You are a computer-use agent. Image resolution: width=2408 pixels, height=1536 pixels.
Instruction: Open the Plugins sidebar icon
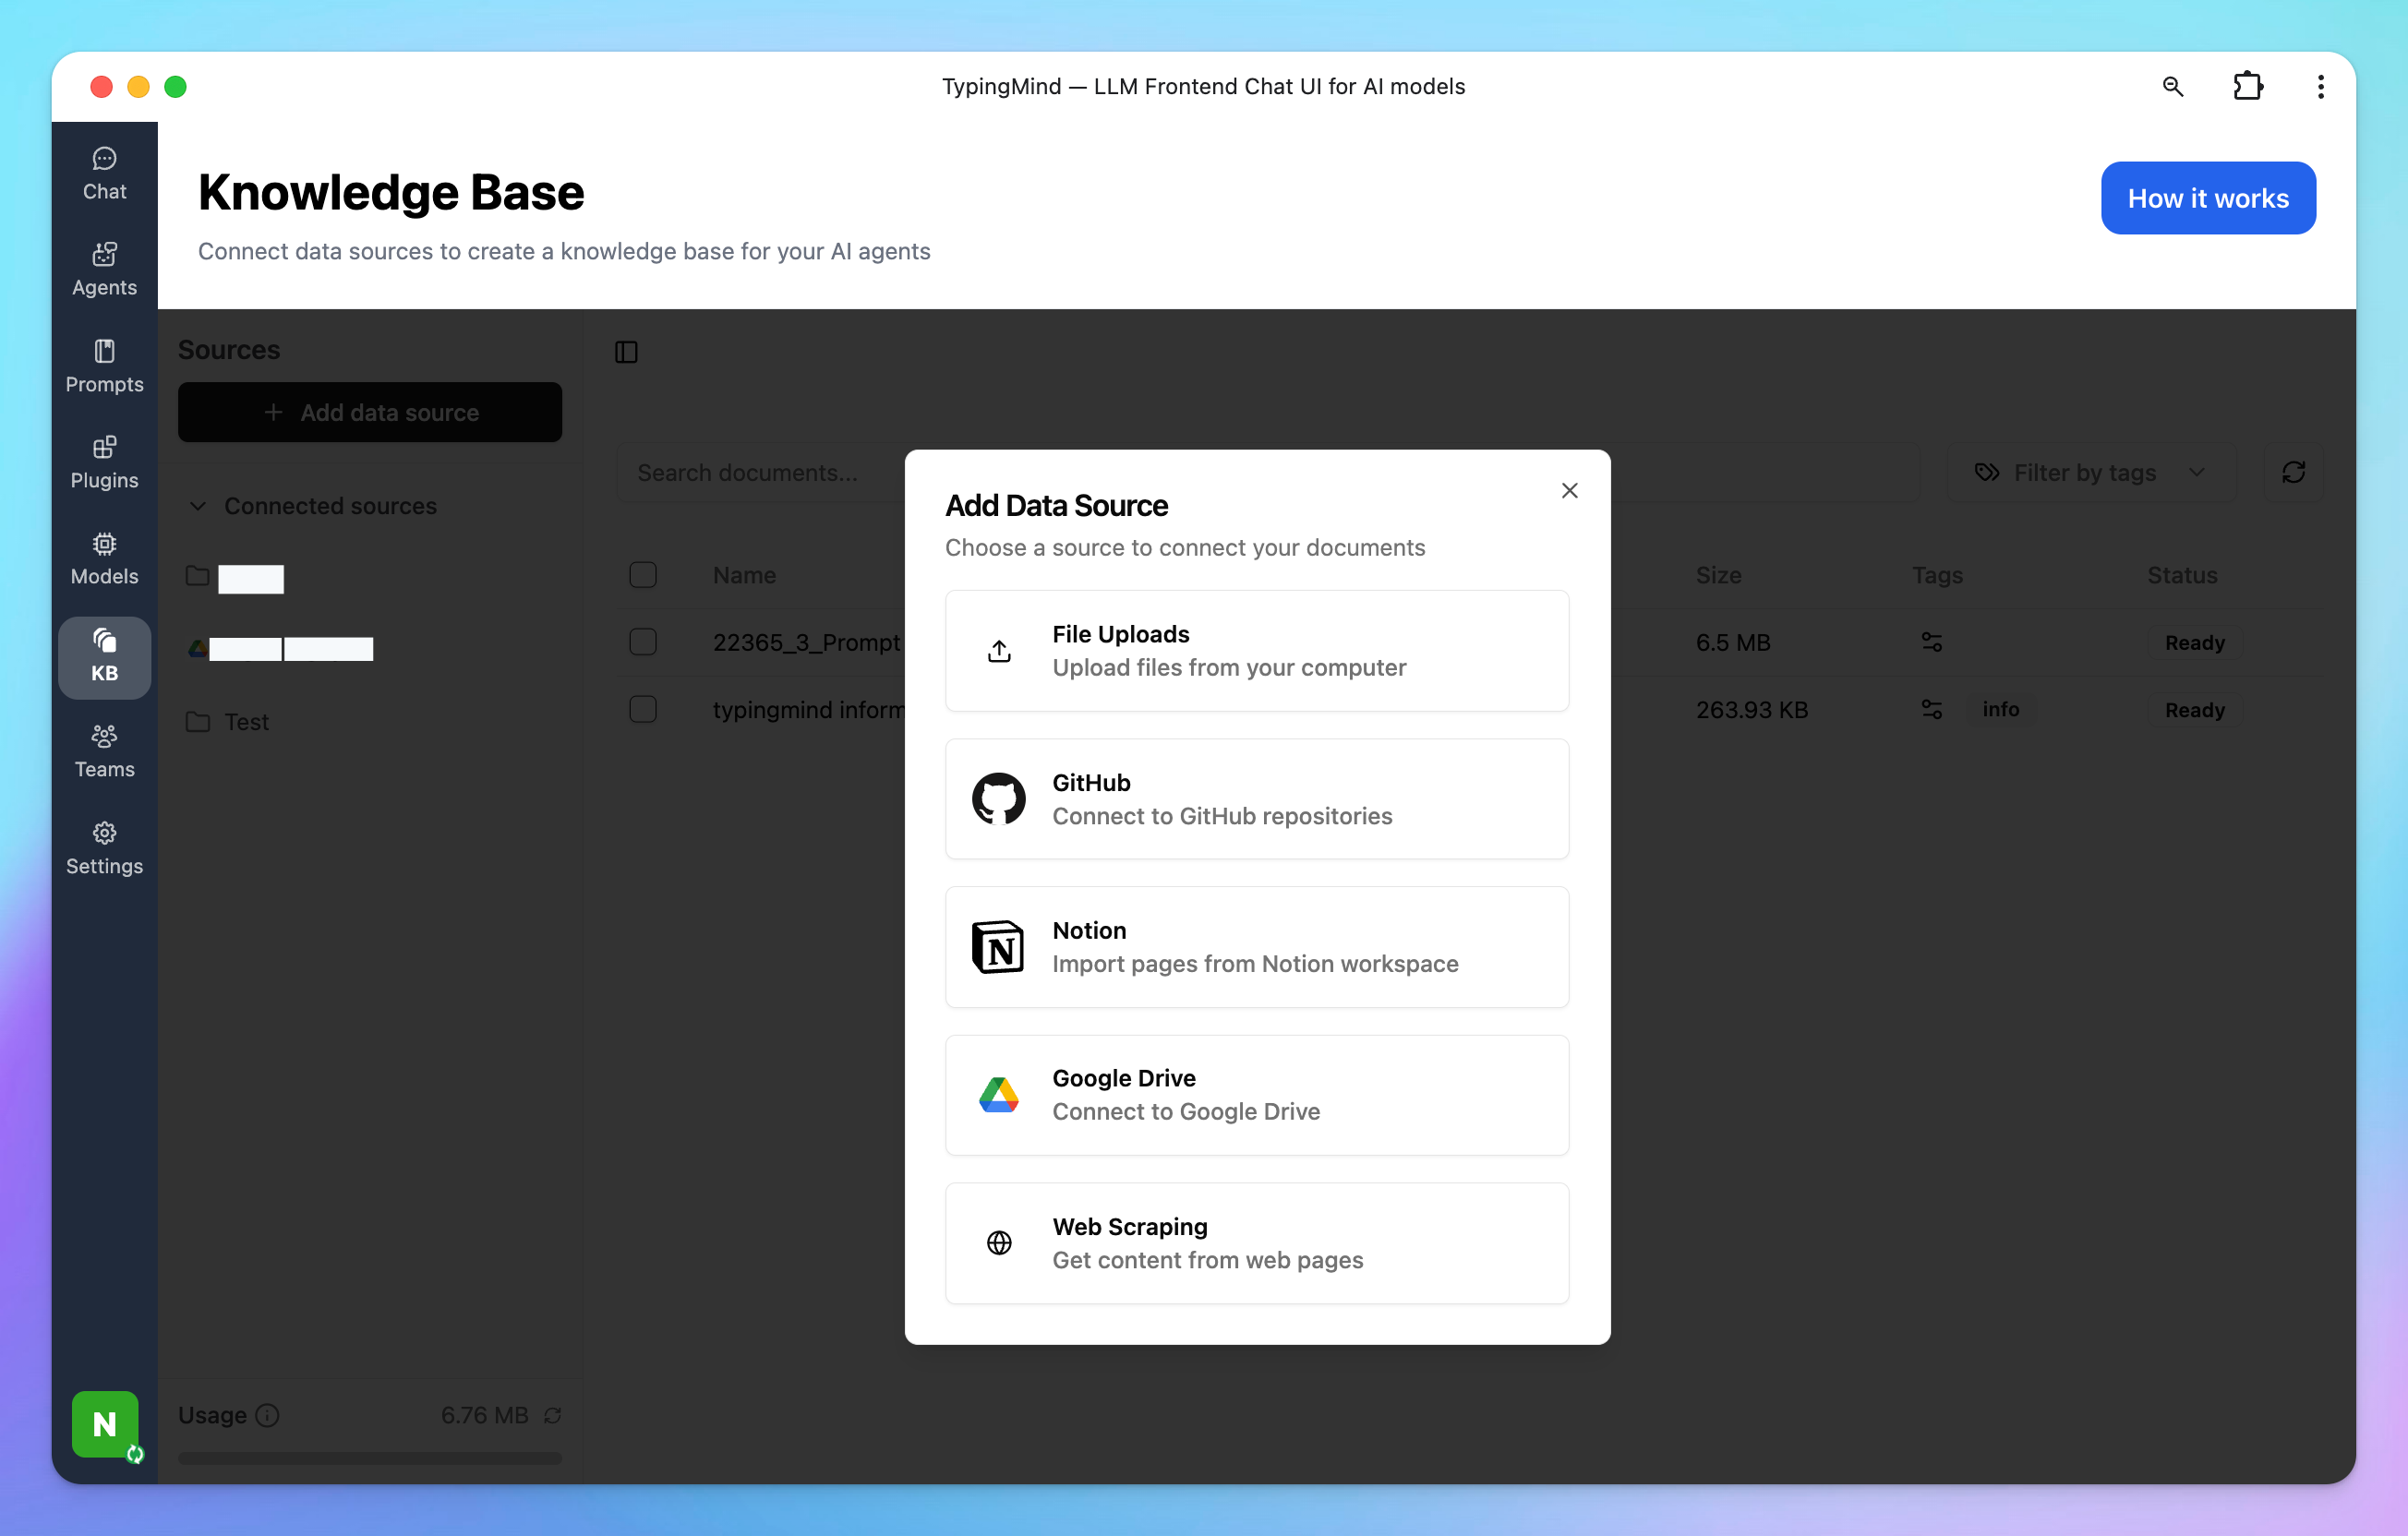(x=104, y=463)
